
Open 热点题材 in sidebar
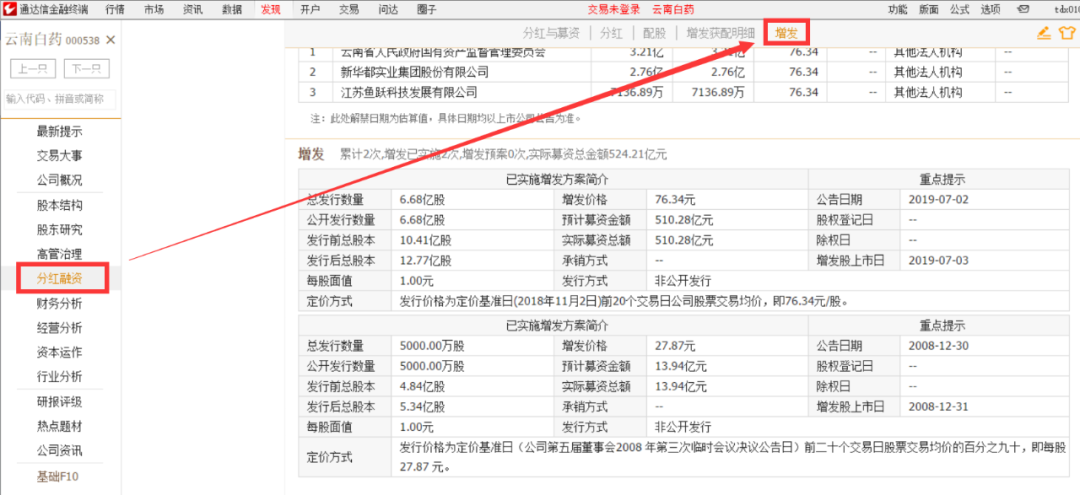click(59, 426)
